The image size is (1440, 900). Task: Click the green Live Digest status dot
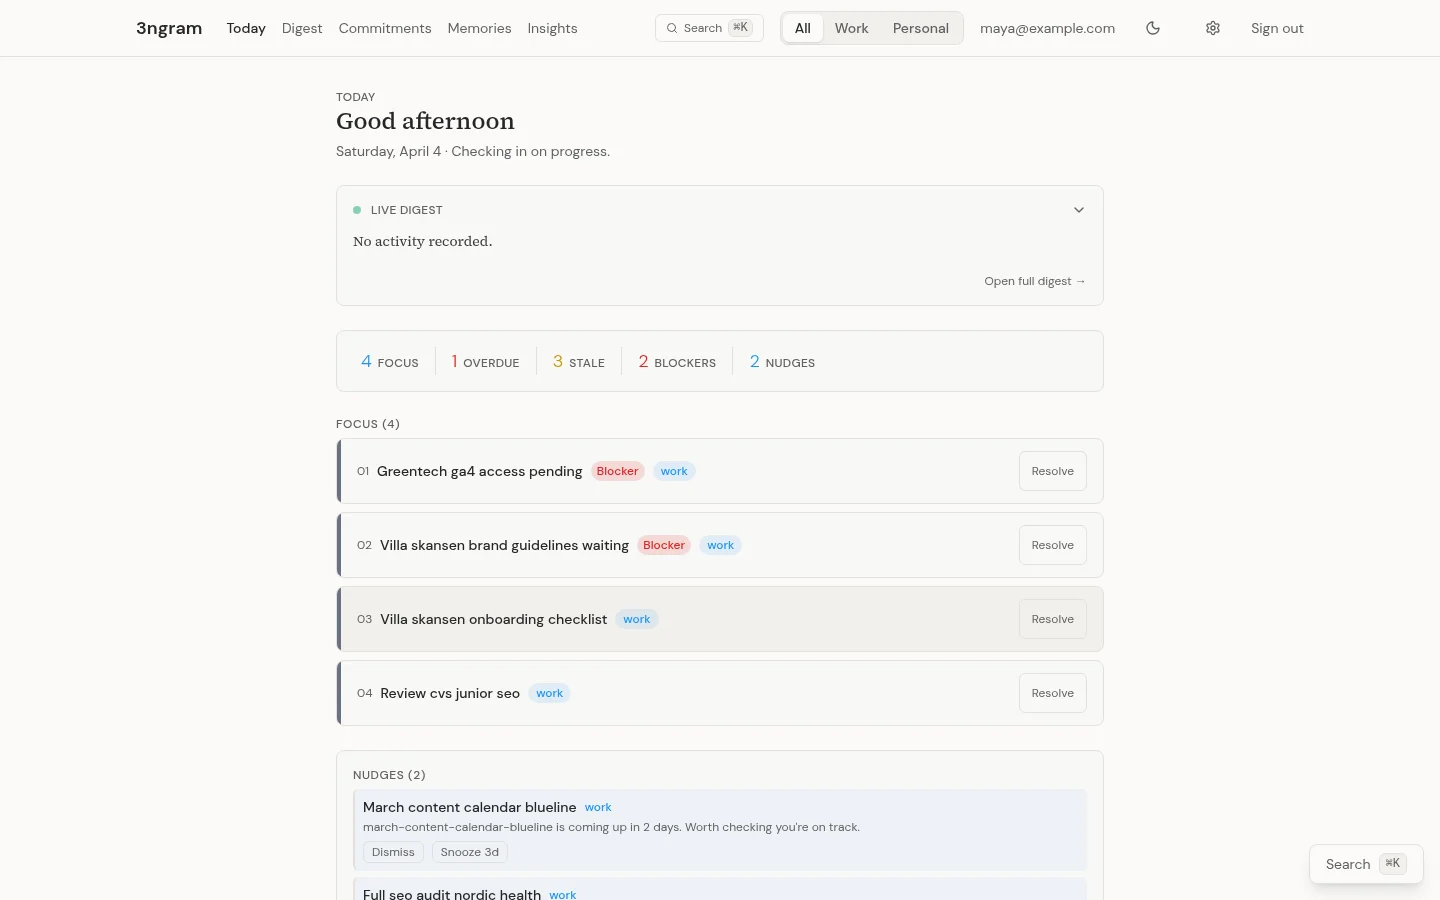pos(357,210)
